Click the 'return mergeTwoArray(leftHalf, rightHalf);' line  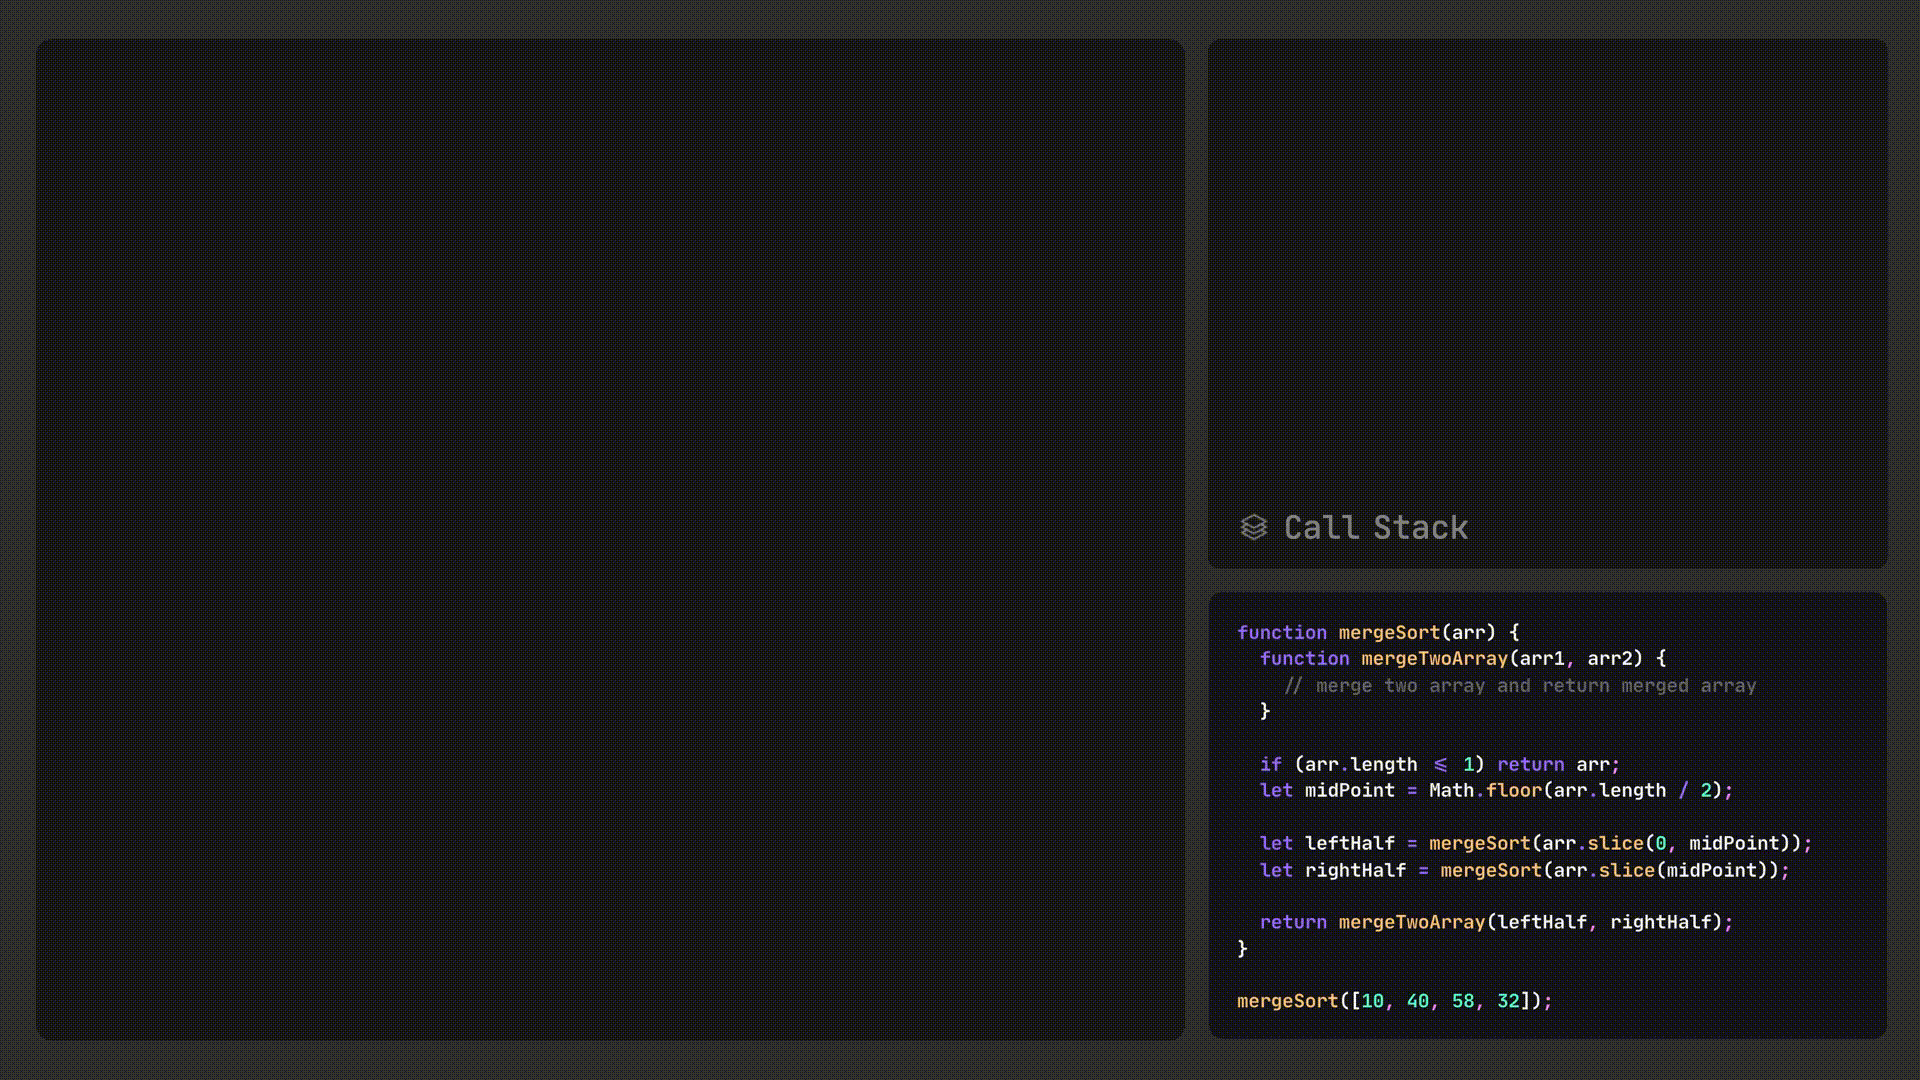[x=1496, y=922]
